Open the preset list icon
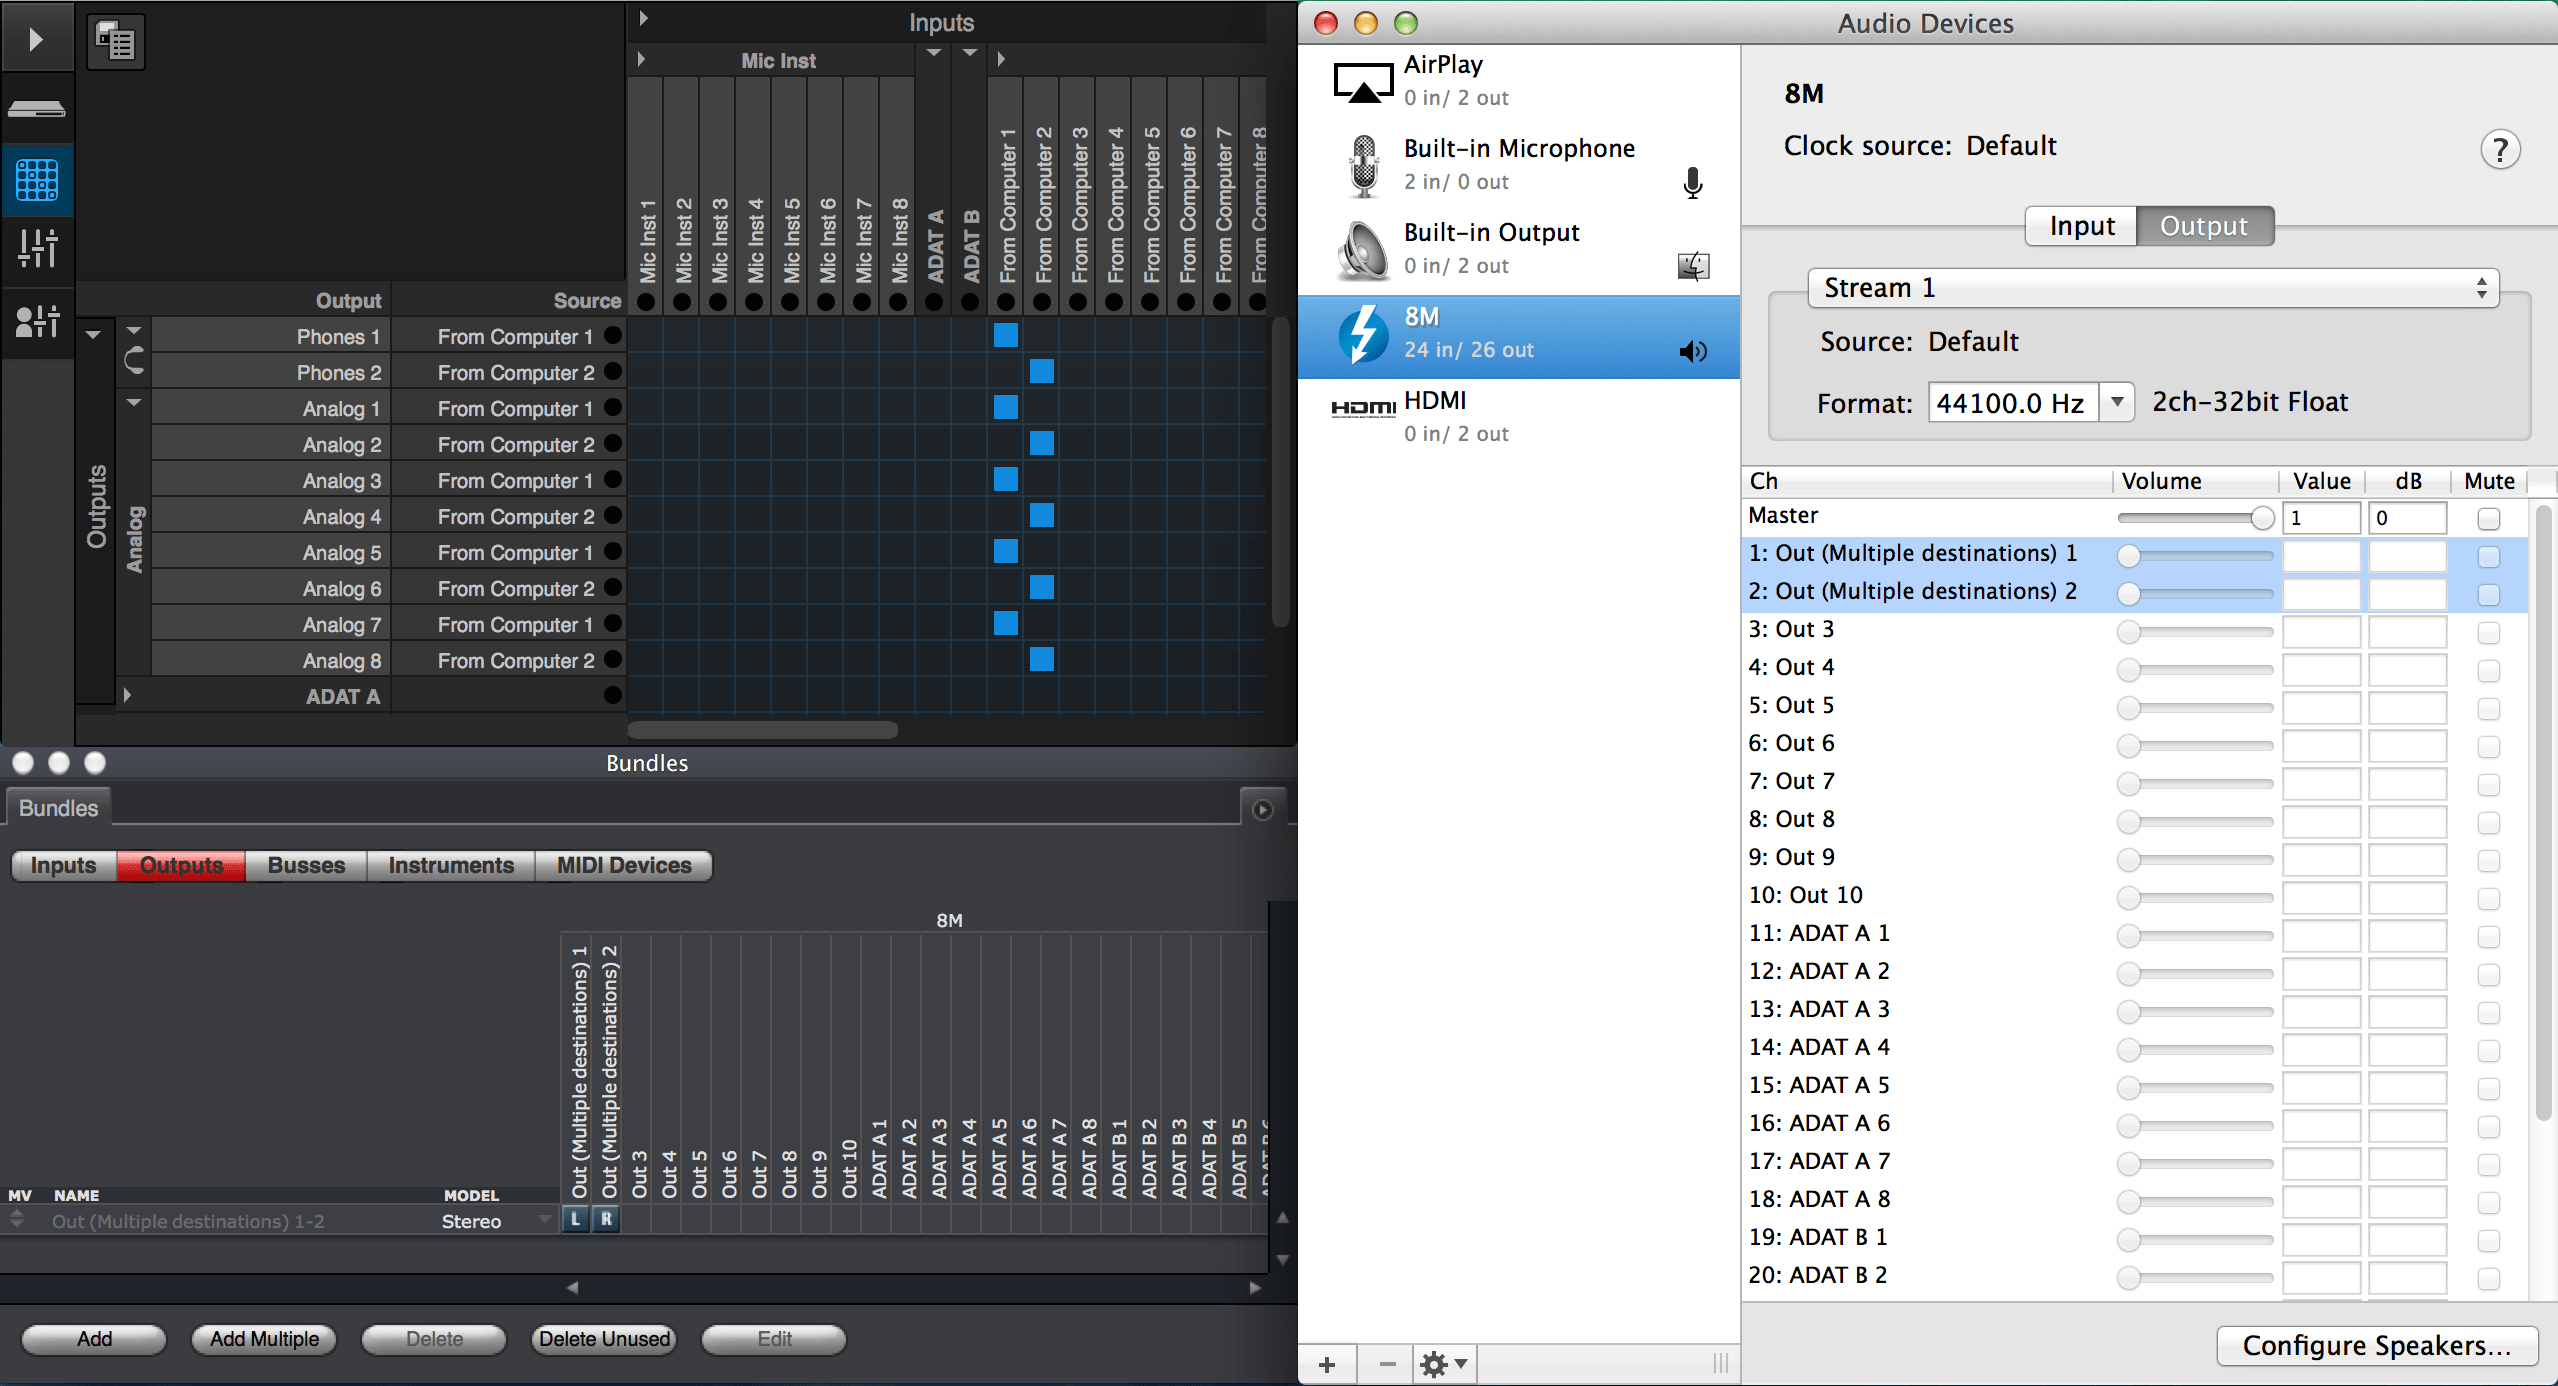 coord(116,42)
